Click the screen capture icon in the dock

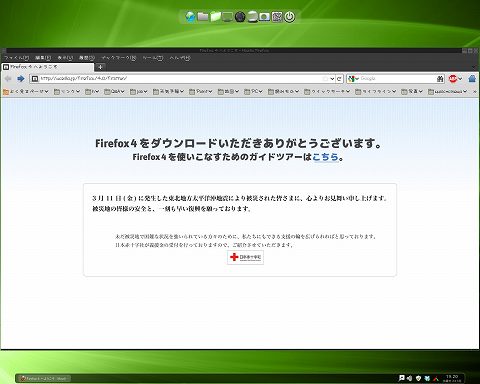click(x=265, y=17)
